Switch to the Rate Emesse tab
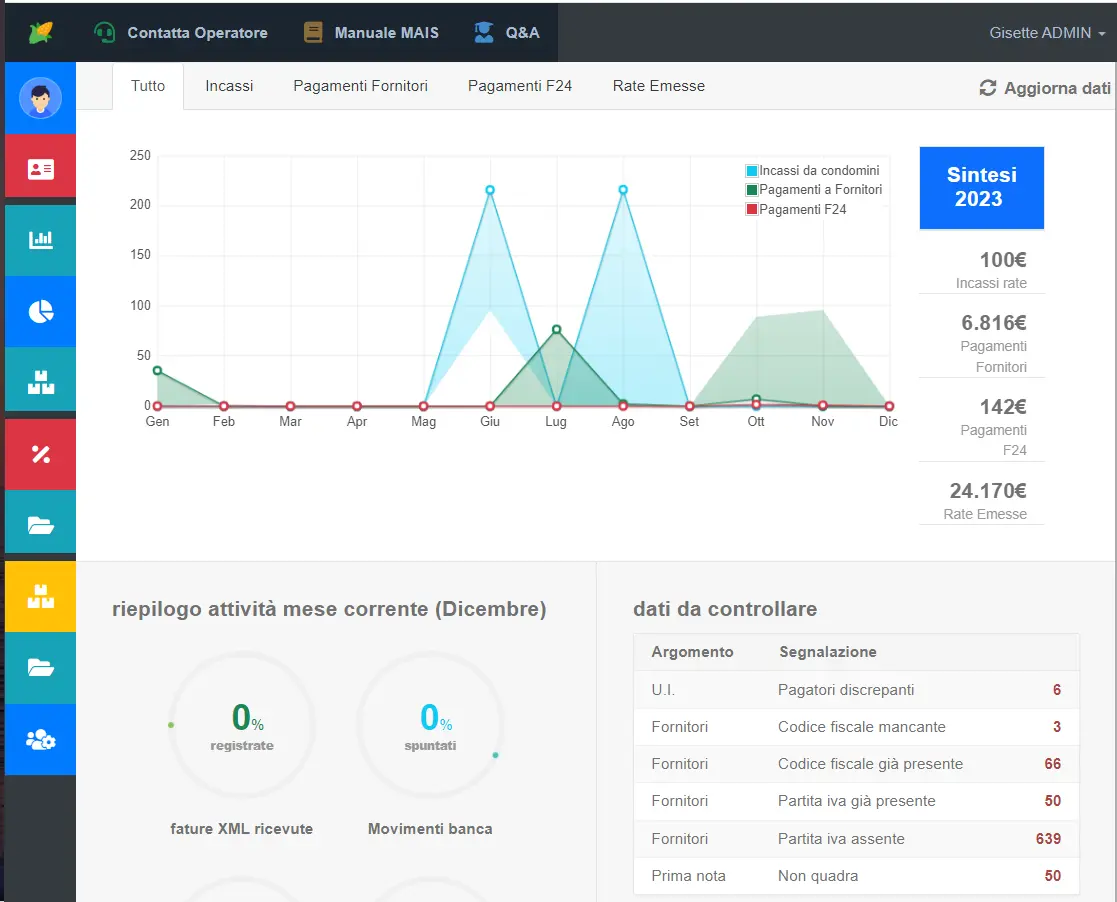1117x902 pixels. click(x=659, y=86)
